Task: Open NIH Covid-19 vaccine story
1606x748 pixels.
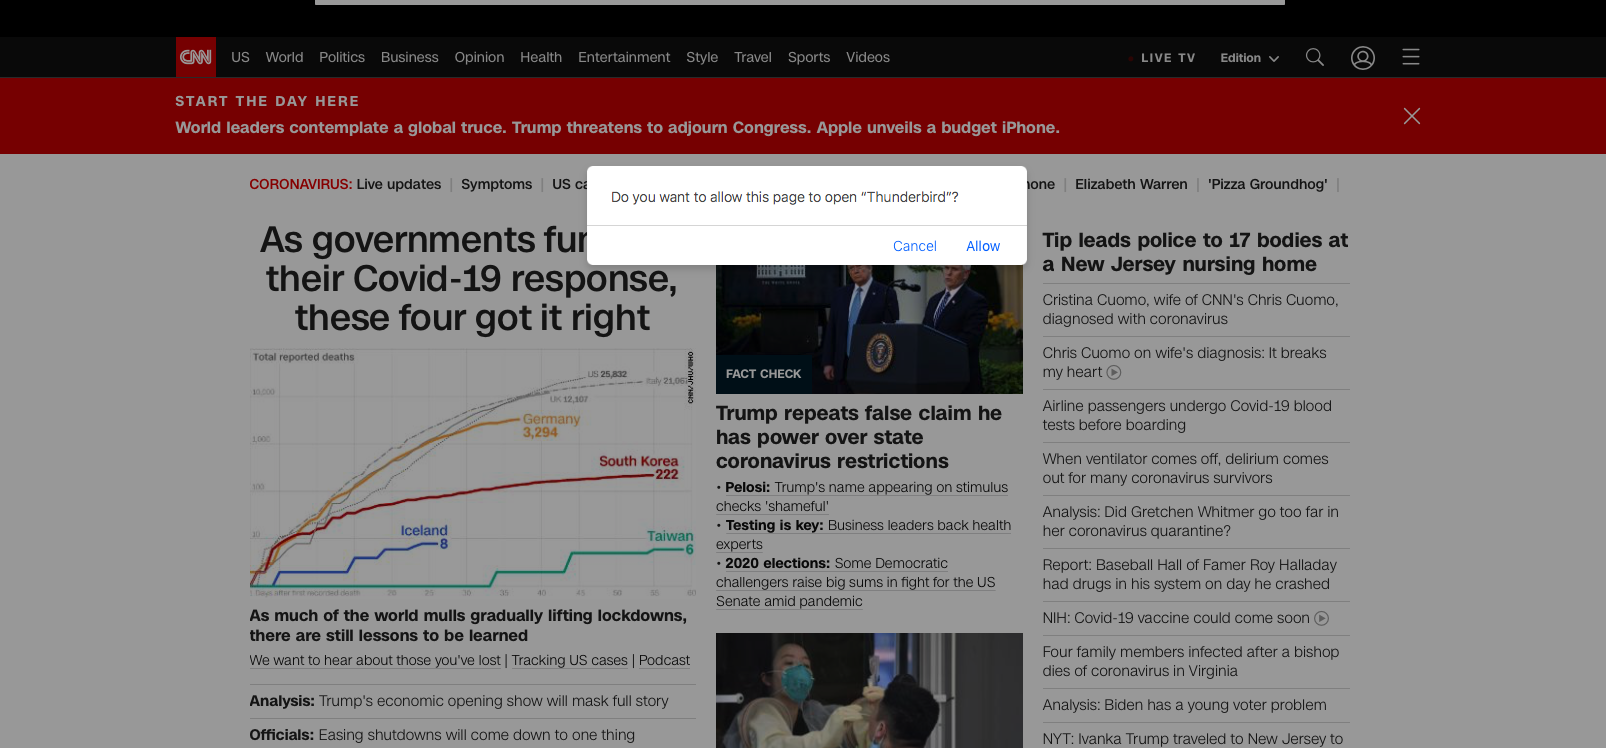Action: pyautogui.click(x=1176, y=618)
